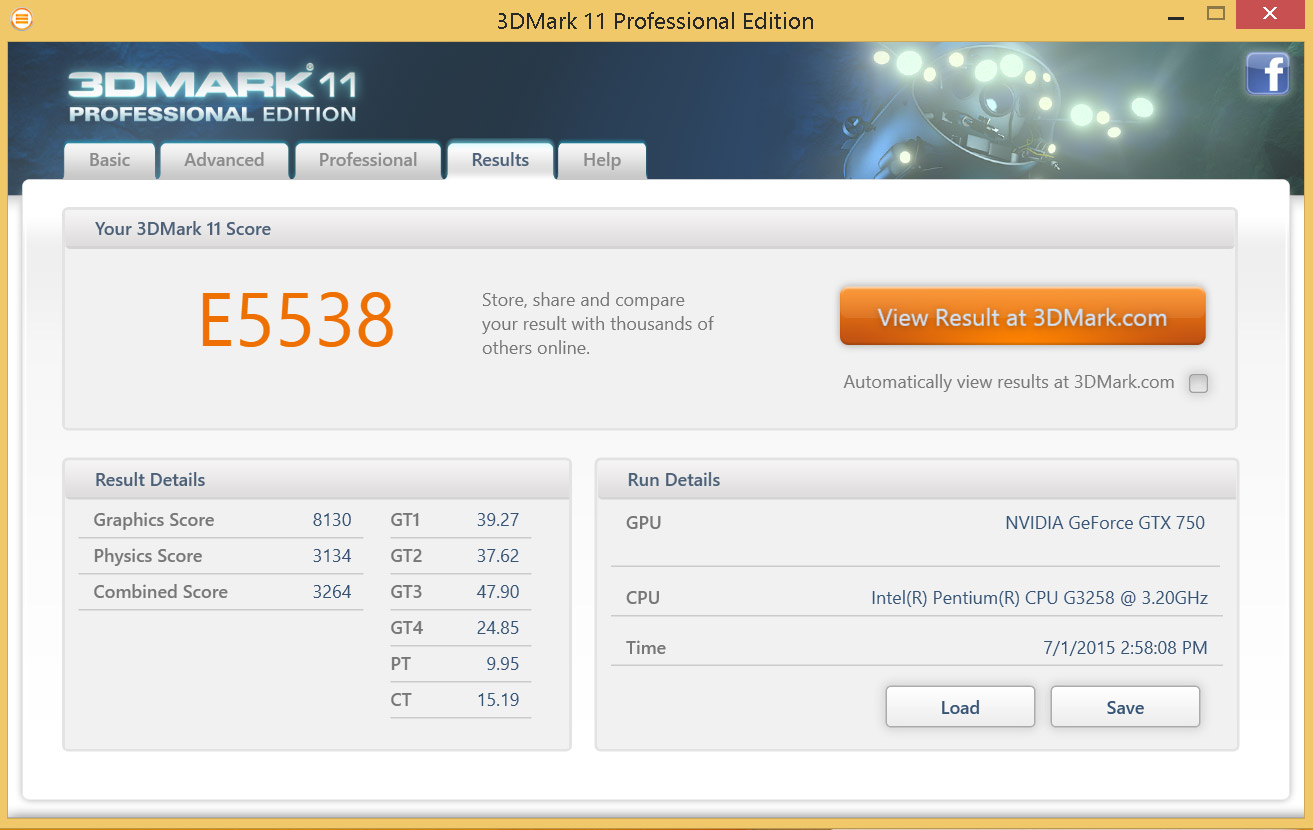The height and width of the screenshot is (830, 1313).
Task: Click the Save button
Action: [x=1125, y=707]
